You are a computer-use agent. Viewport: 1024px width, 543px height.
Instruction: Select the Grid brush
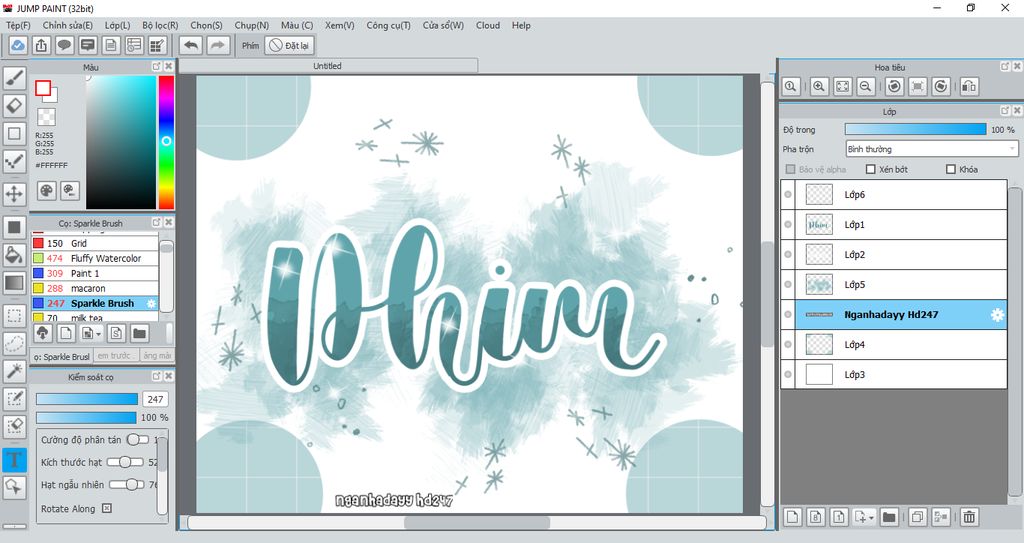pyautogui.click(x=95, y=243)
